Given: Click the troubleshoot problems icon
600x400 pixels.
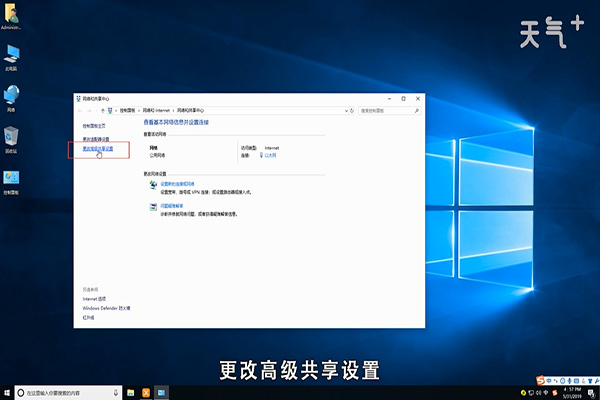Looking at the screenshot, I should (153, 207).
